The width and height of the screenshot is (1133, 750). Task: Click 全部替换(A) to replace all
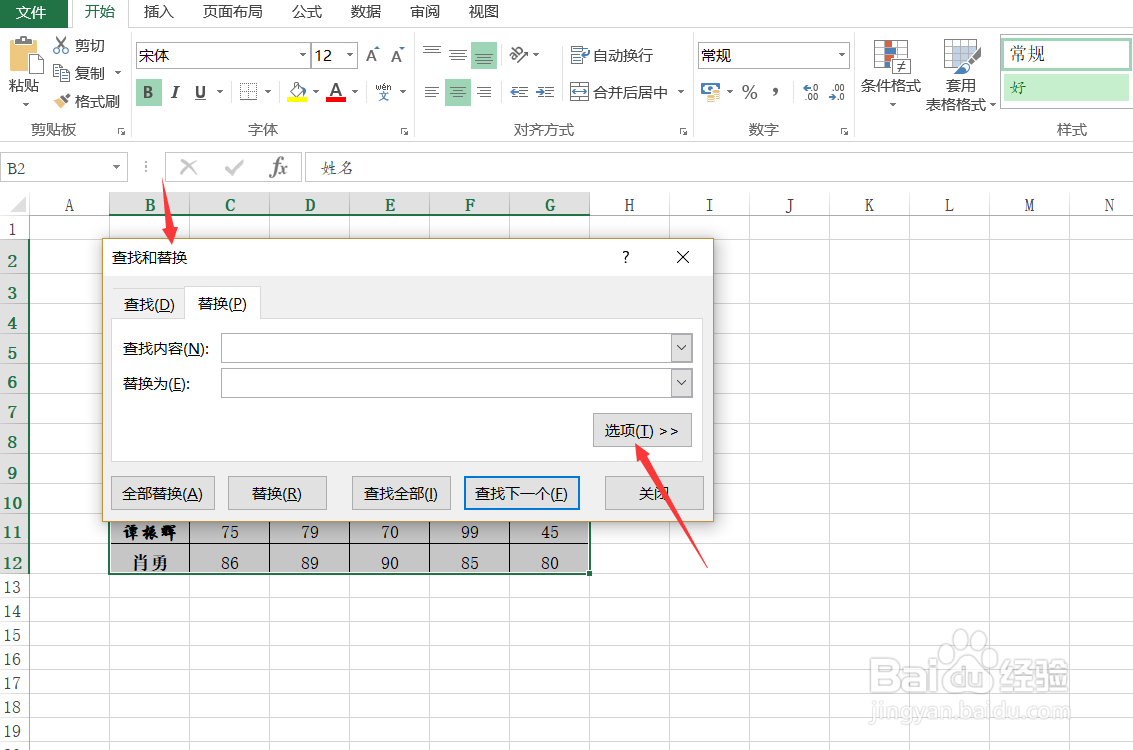click(163, 492)
